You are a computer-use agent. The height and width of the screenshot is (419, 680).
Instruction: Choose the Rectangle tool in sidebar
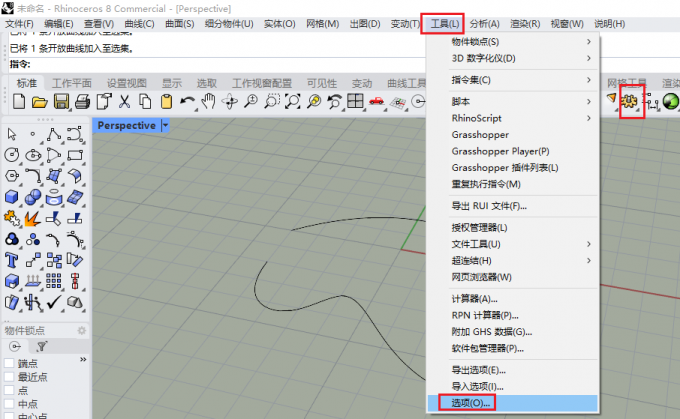click(75, 155)
